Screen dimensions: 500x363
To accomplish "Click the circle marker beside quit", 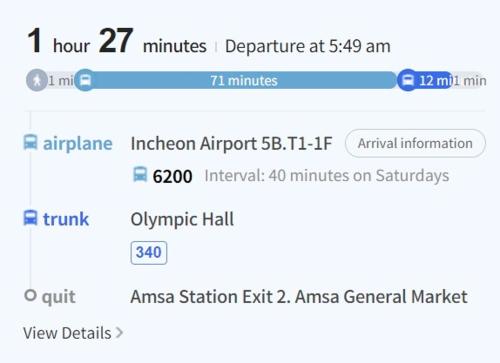I will [30, 295].
